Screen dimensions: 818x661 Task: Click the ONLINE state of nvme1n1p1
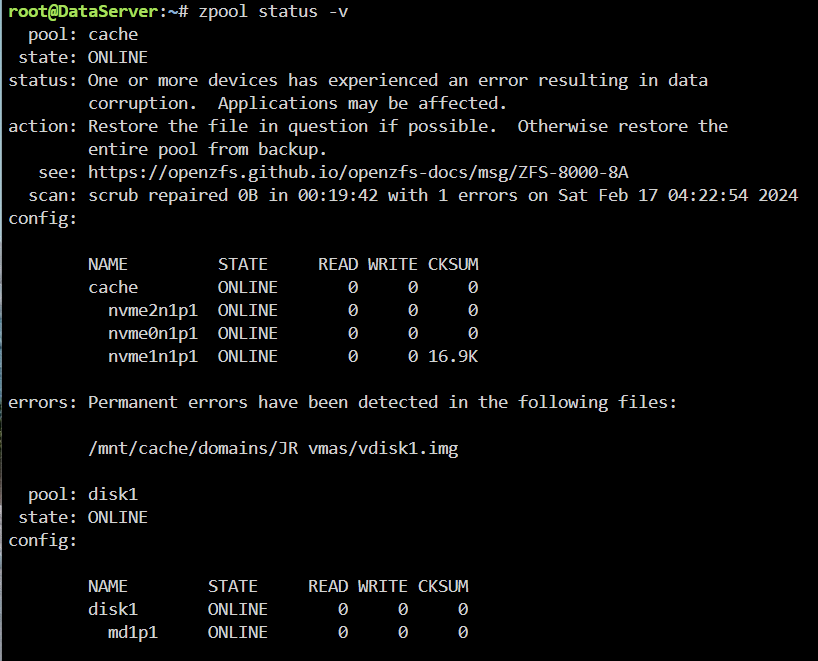[x=247, y=357]
